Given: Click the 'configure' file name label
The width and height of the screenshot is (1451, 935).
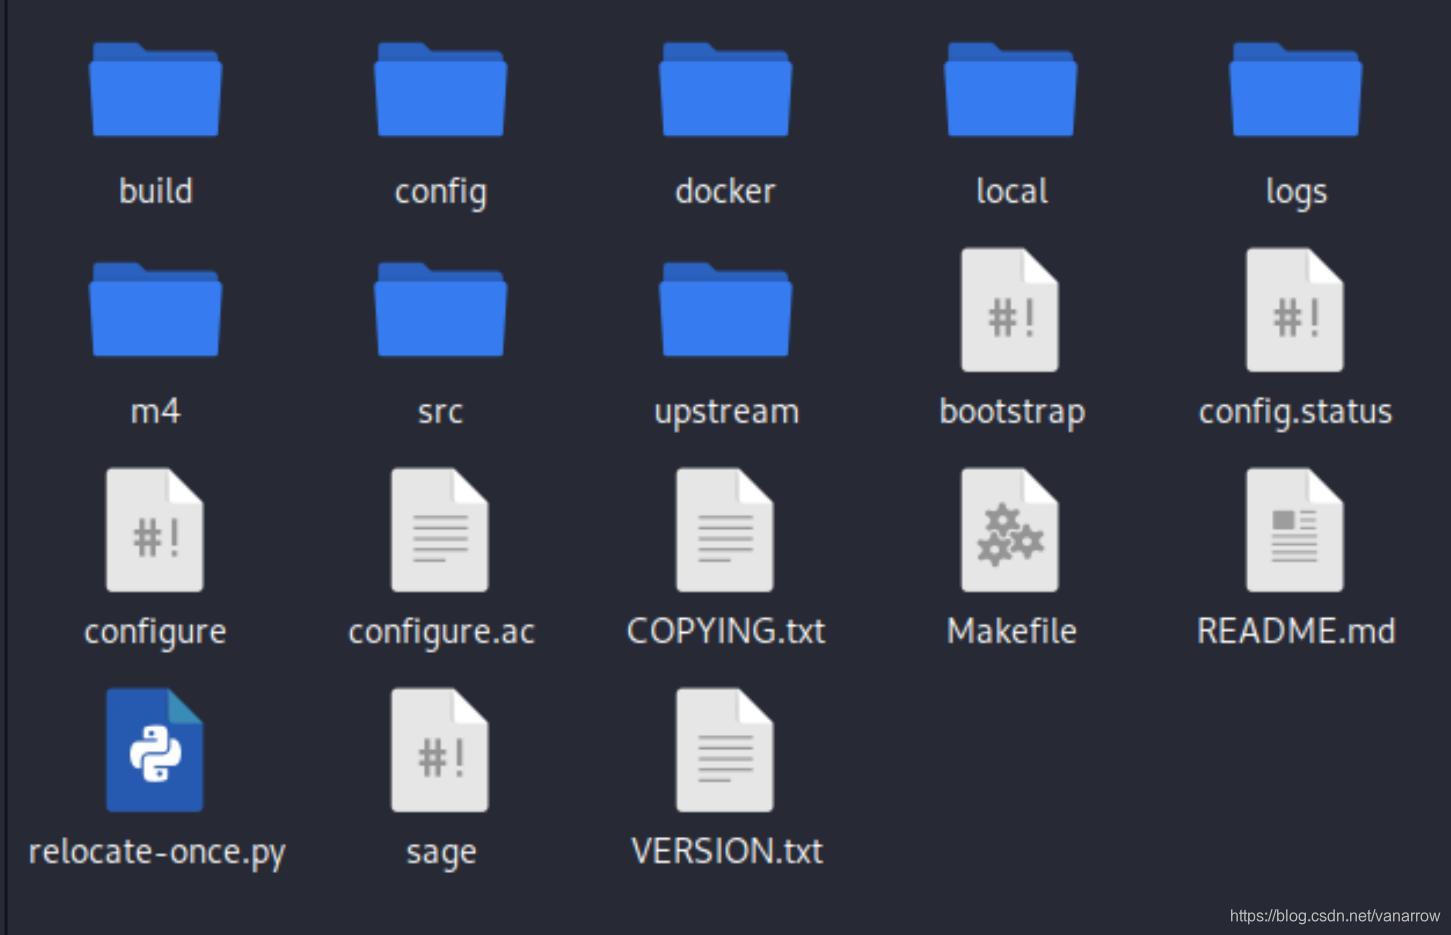Looking at the screenshot, I should [x=155, y=632].
